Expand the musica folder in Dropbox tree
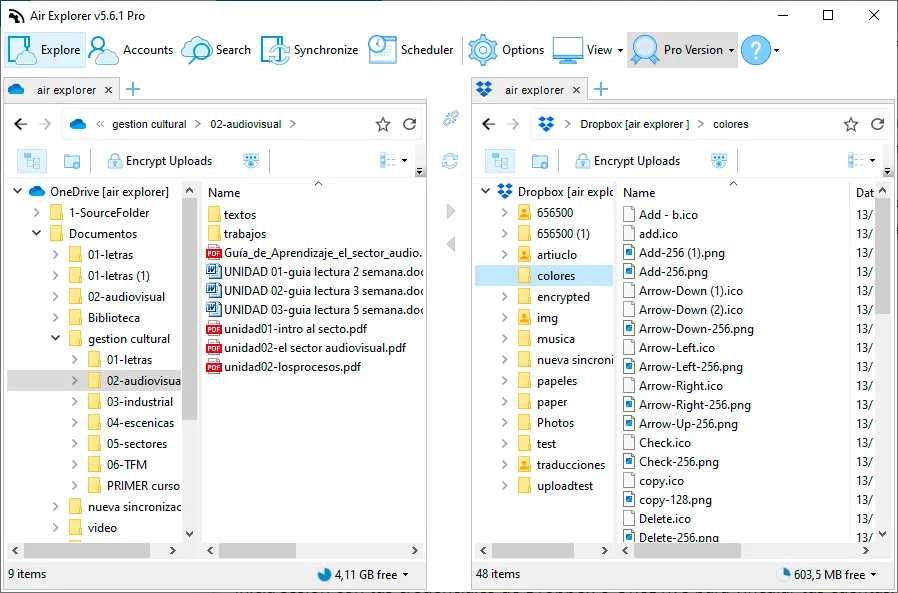 pyautogui.click(x=505, y=339)
